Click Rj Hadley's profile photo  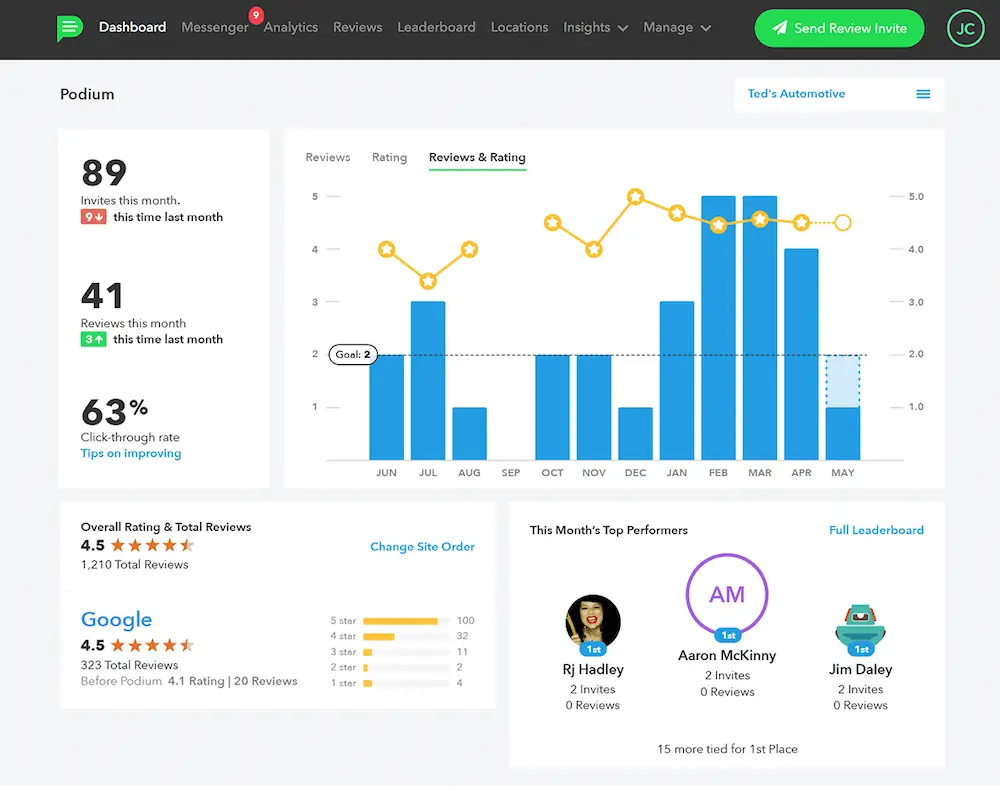[x=593, y=621]
